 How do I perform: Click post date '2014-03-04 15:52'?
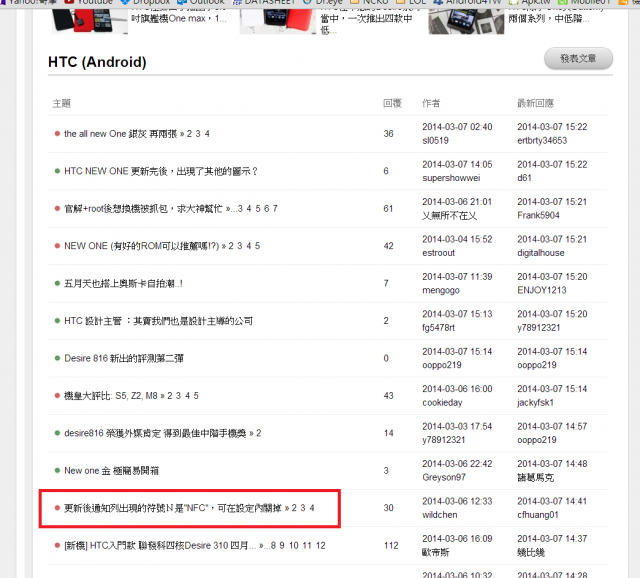tap(457, 239)
